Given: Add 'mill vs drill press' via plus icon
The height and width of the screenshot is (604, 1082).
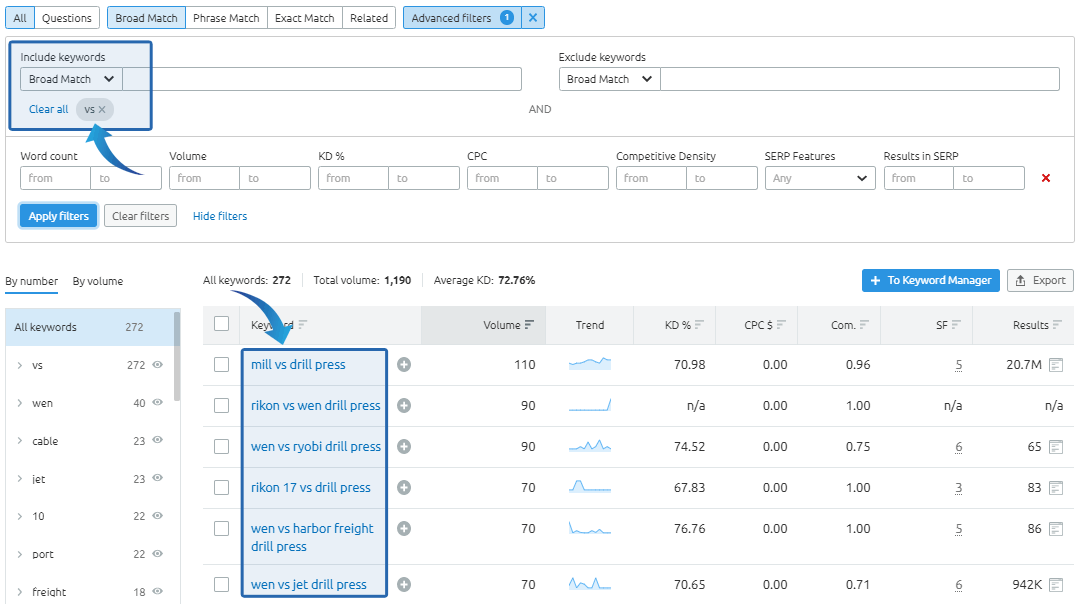Looking at the screenshot, I should click(404, 364).
